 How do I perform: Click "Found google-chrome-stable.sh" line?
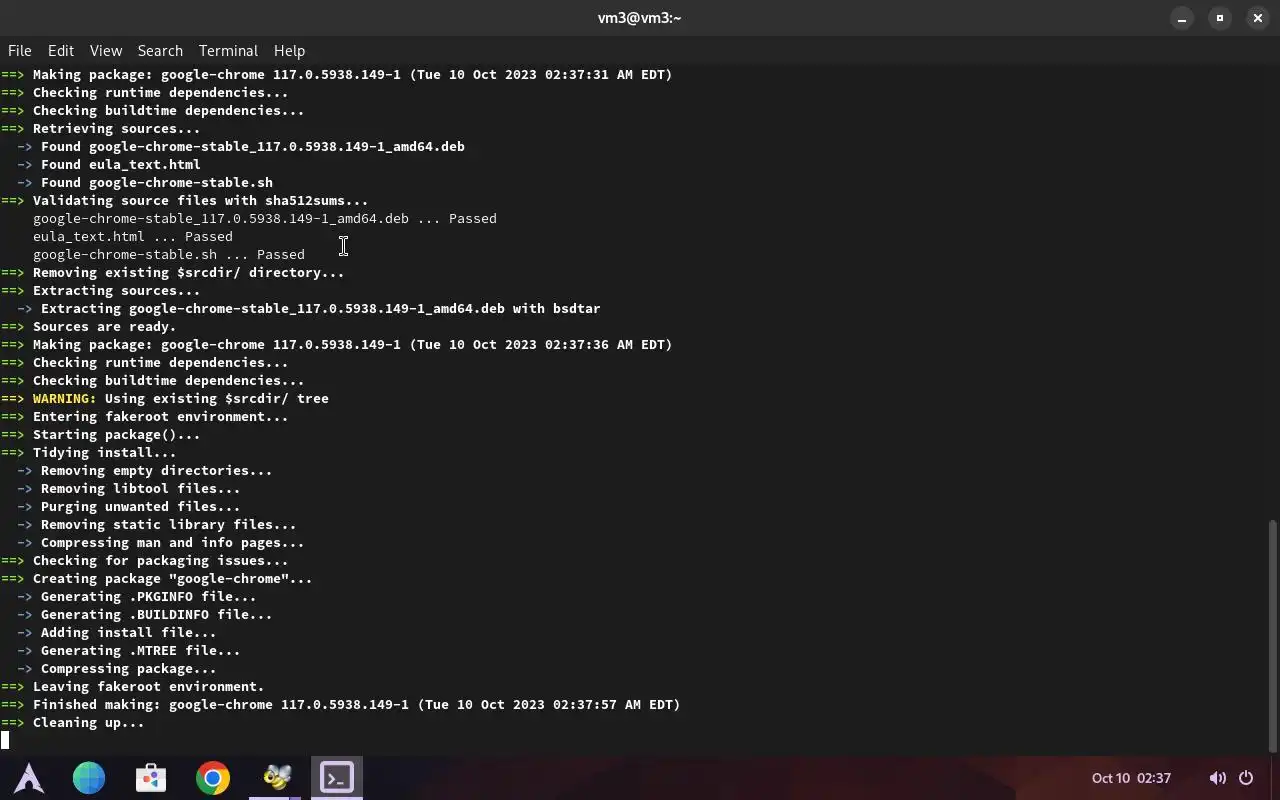click(x=156, y=182)
